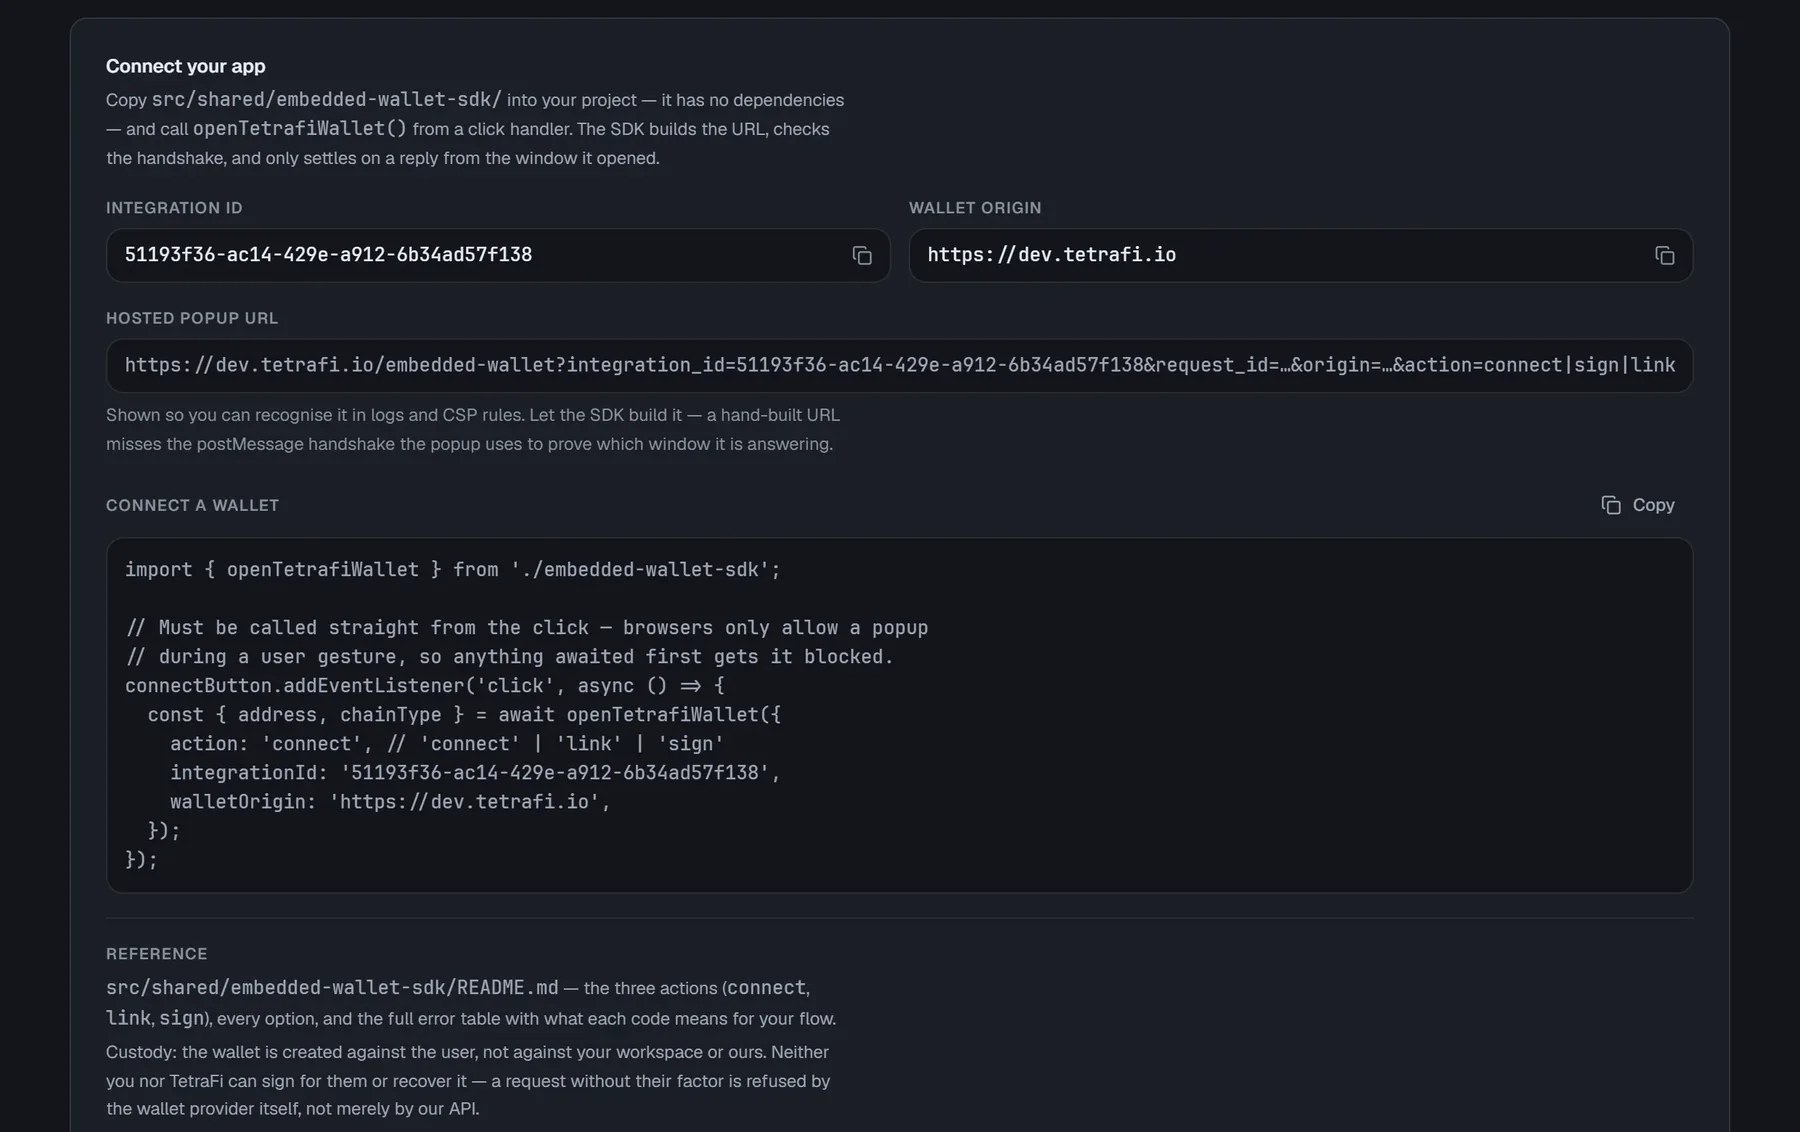Copy the Wallet Origin value icon
Viewport: 1800px width, 1132px height.
1664,256
